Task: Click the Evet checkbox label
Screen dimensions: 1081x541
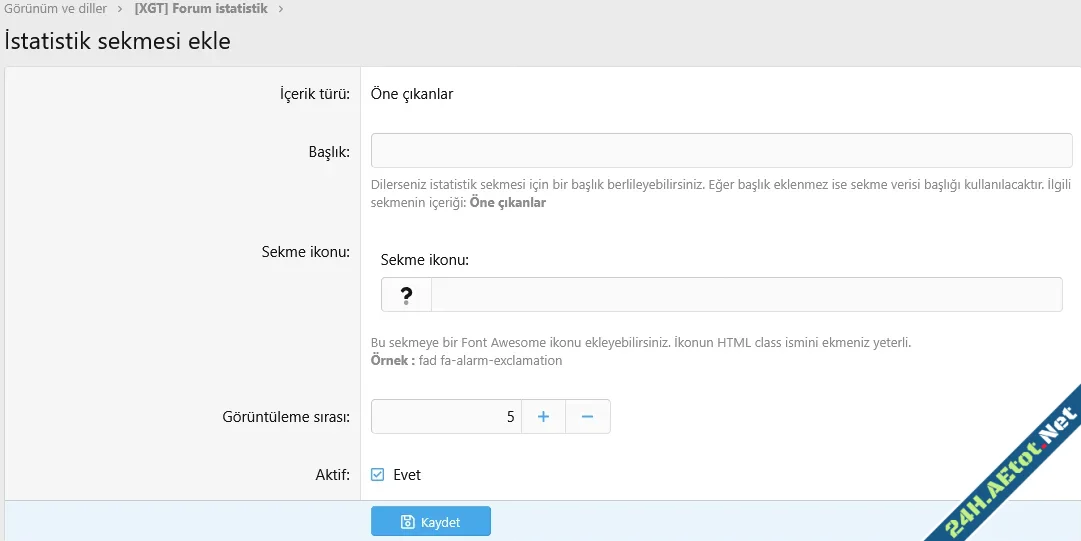Action: point(407,475)
